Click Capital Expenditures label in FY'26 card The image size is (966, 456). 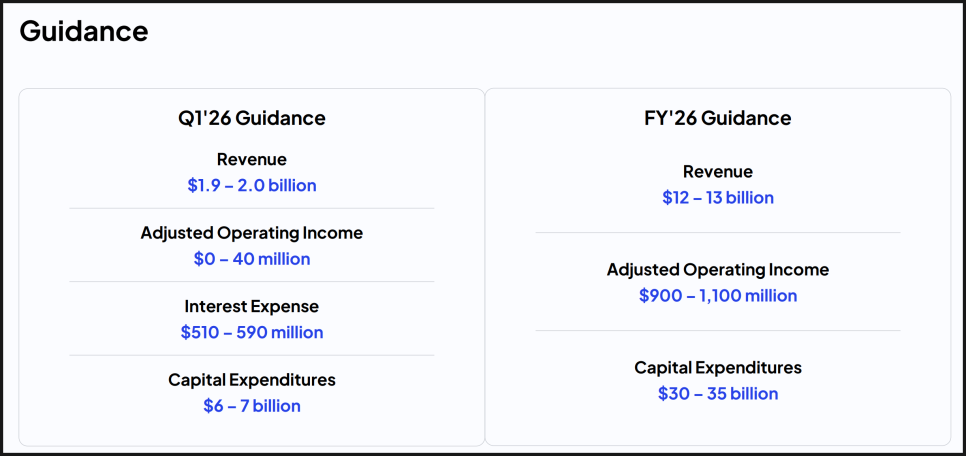[718, 368]
